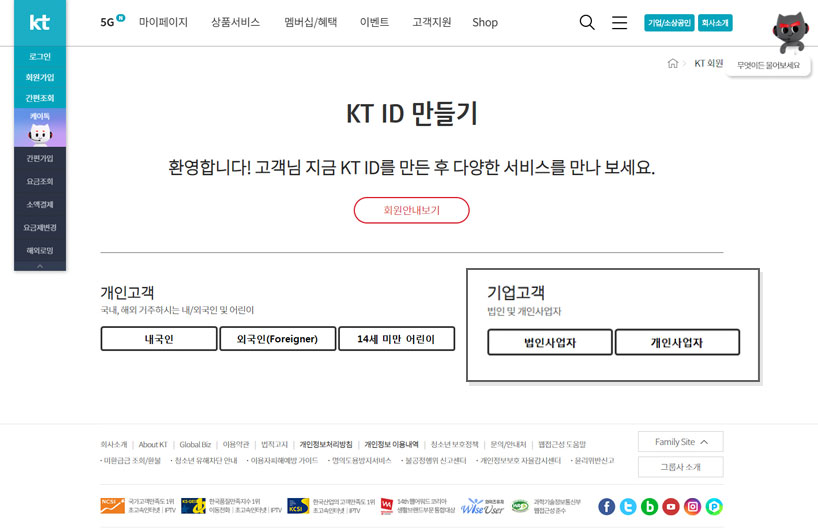
Task: Expand the Family Site dropdown
Action: coord(681,441)
